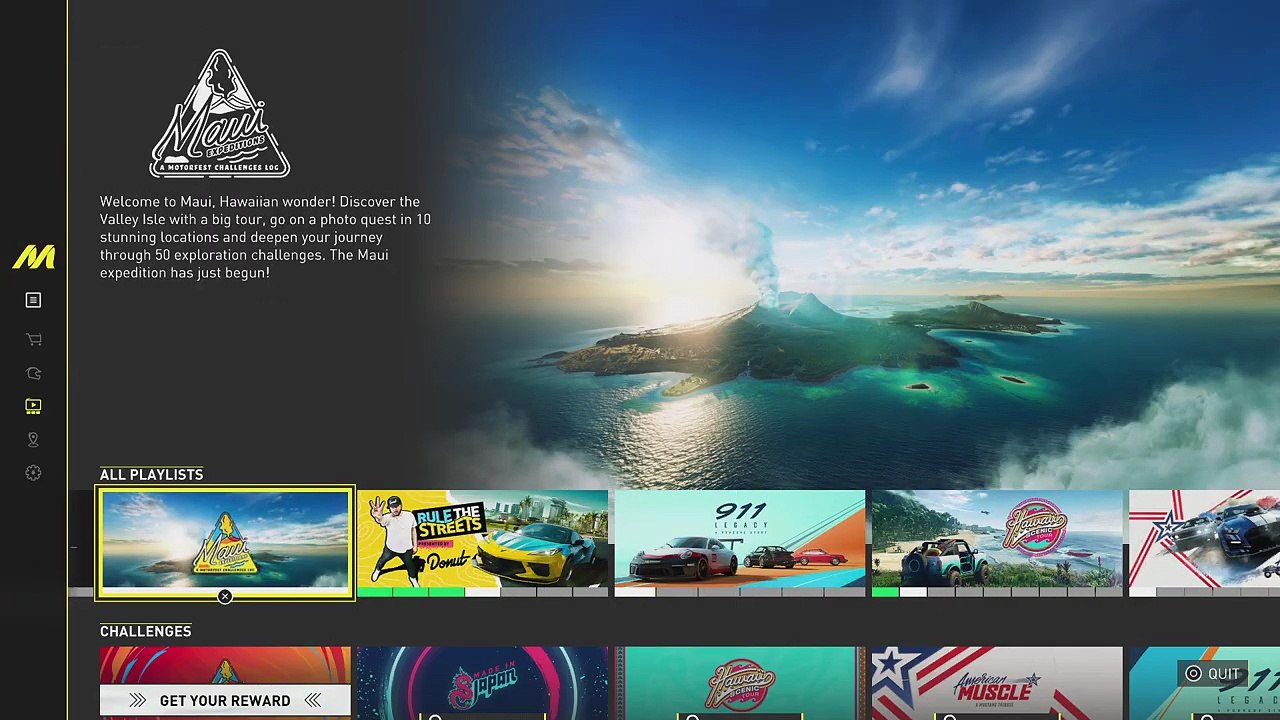Select the Maui Expeditions playlist thumbnail

point(225,543)
